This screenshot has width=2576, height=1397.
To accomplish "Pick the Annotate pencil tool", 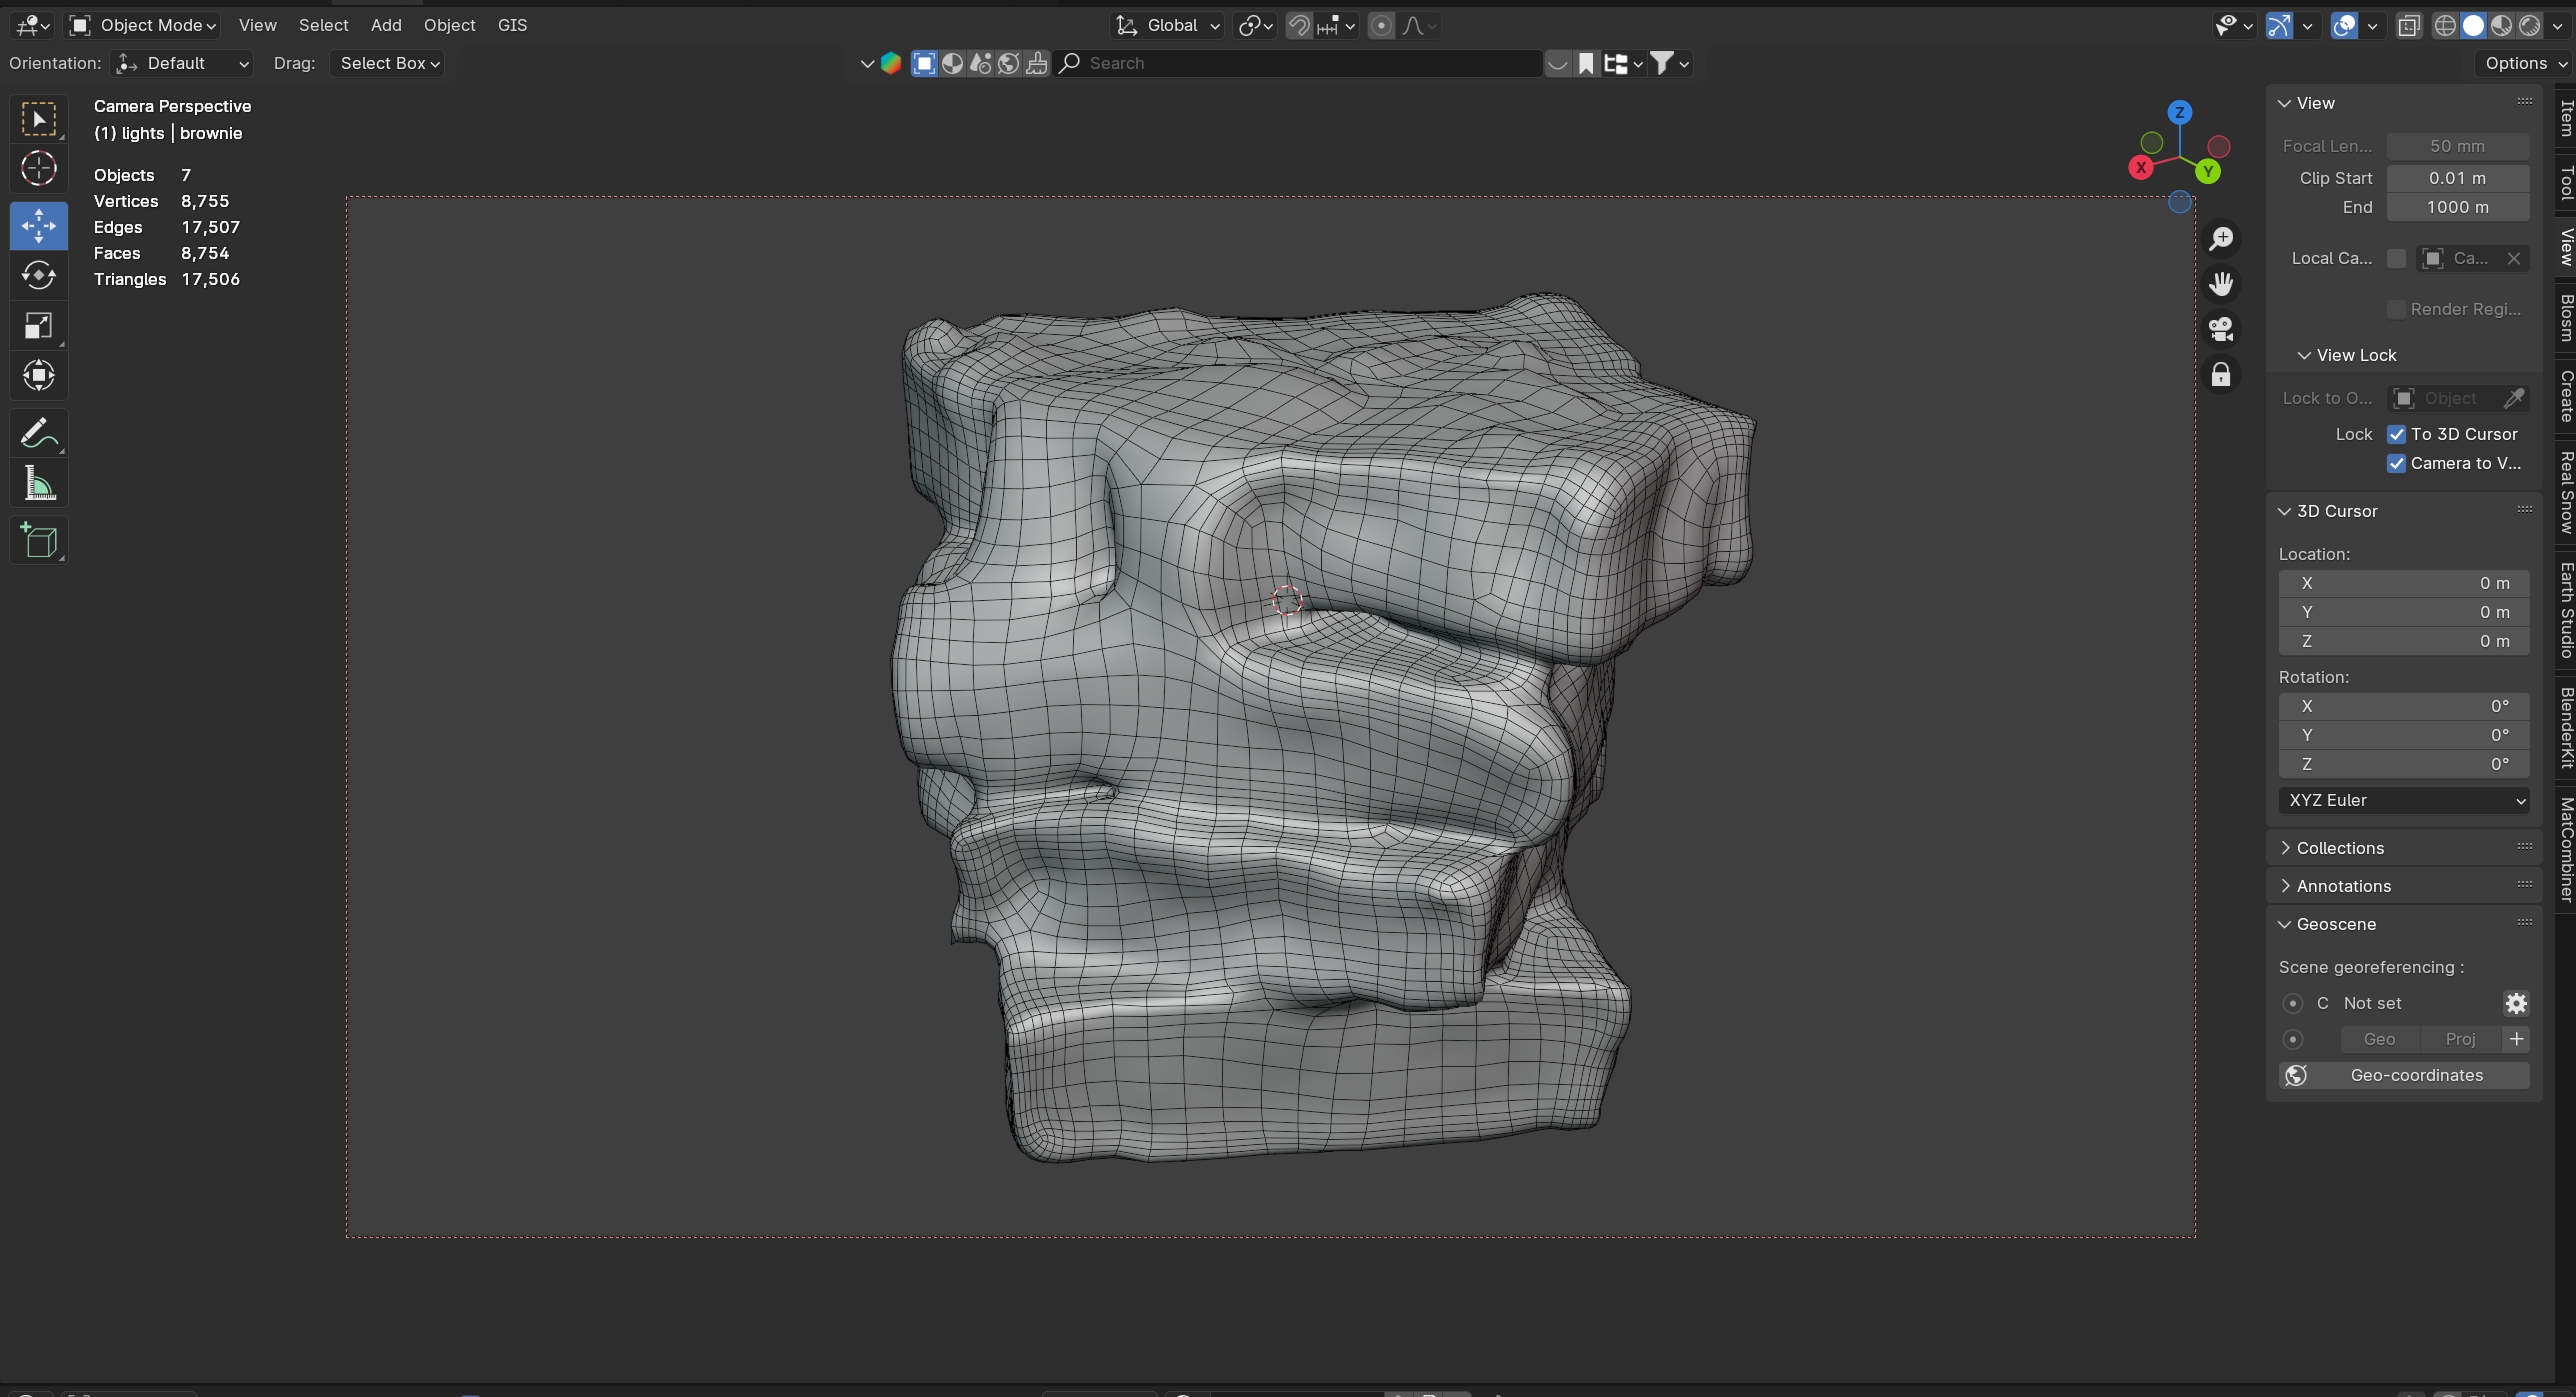I will 39,434.
